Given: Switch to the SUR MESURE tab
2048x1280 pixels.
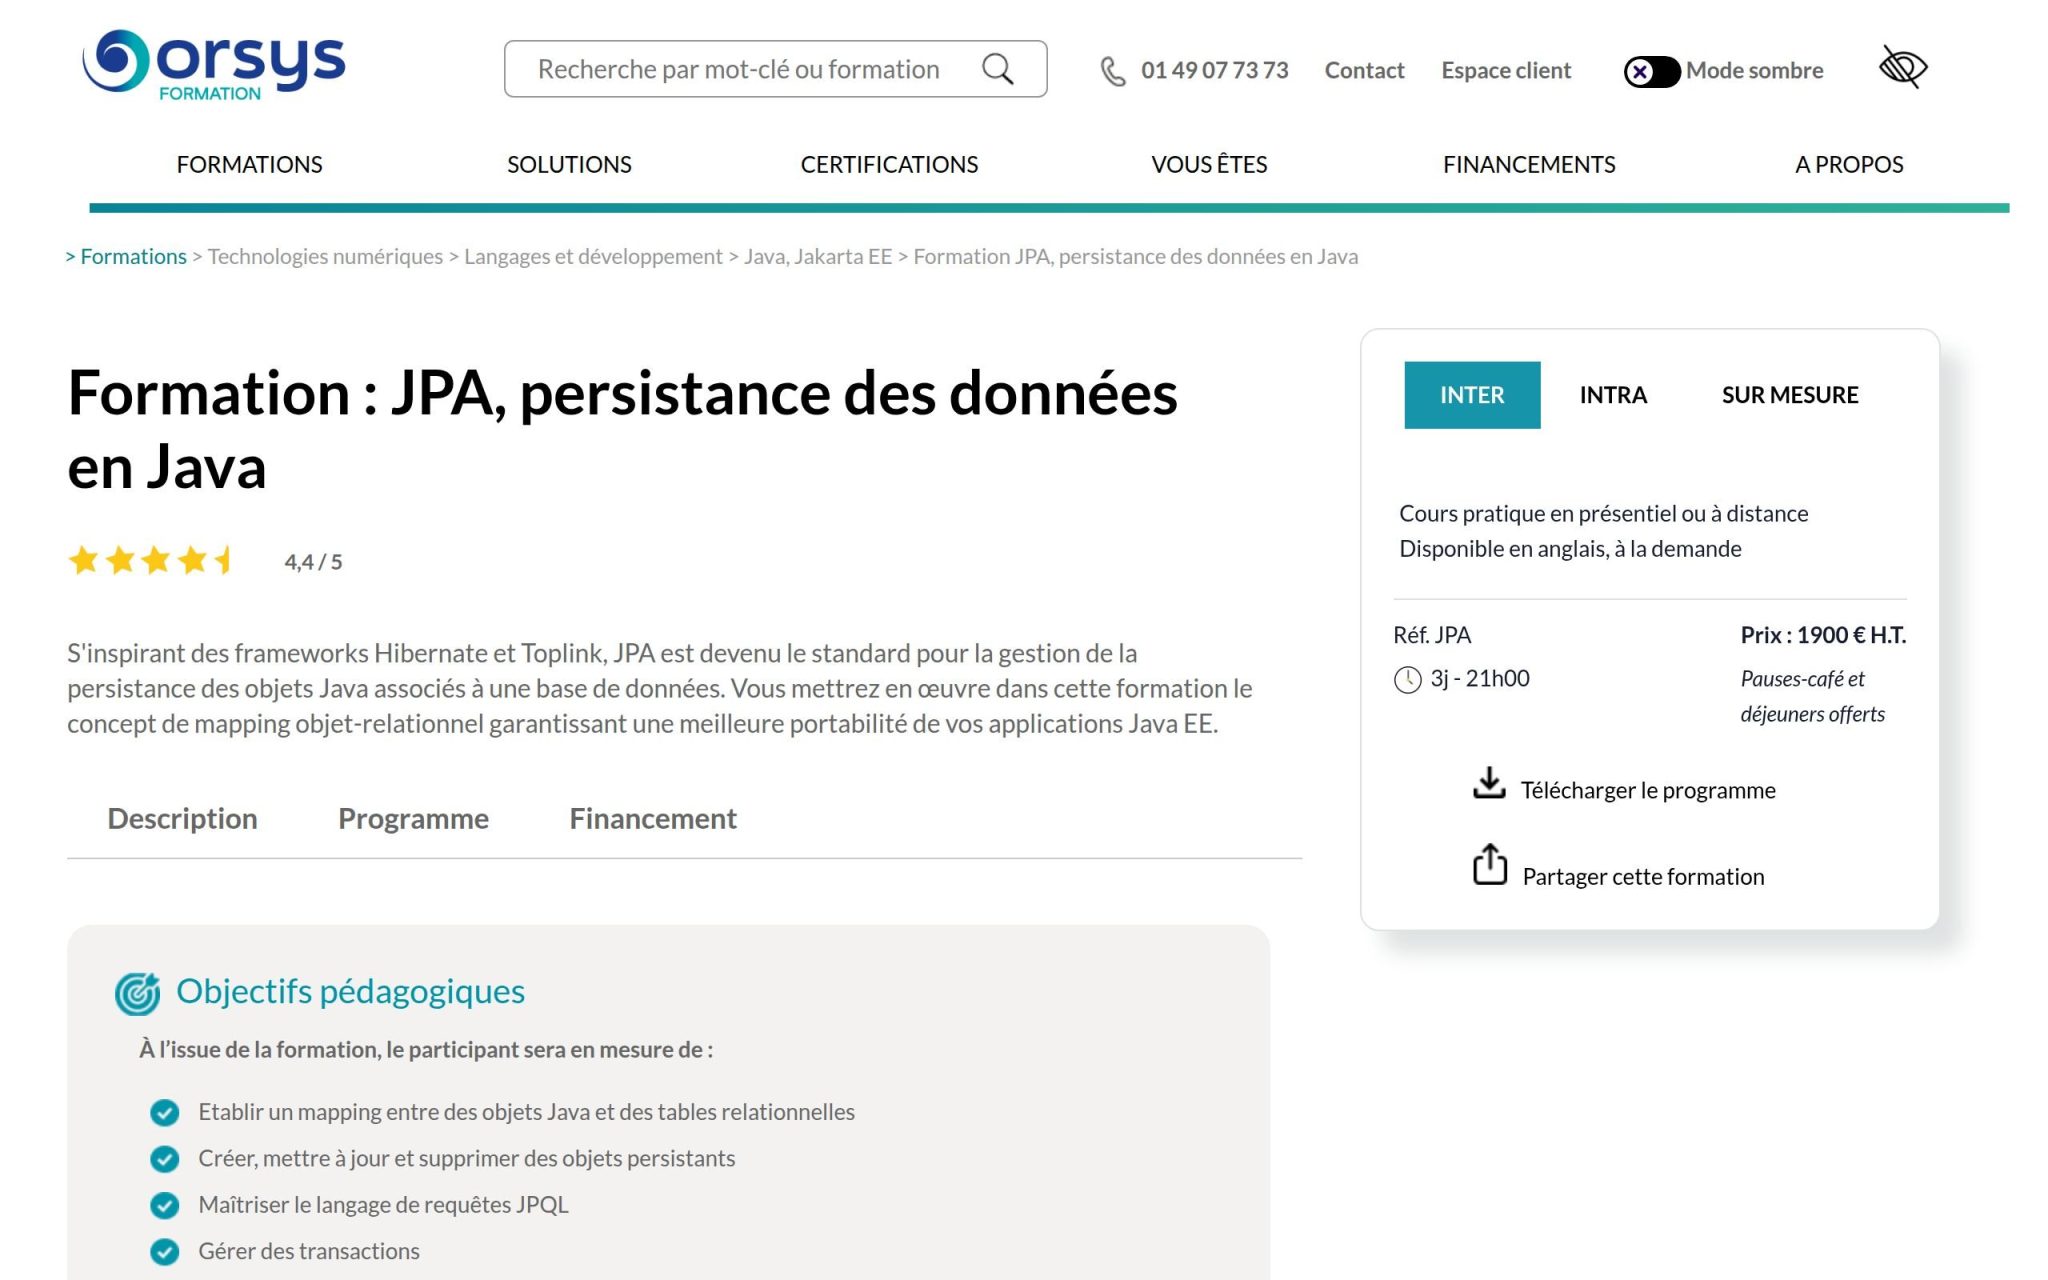Looking at the screenshot, I should [x=1789, y=395].
